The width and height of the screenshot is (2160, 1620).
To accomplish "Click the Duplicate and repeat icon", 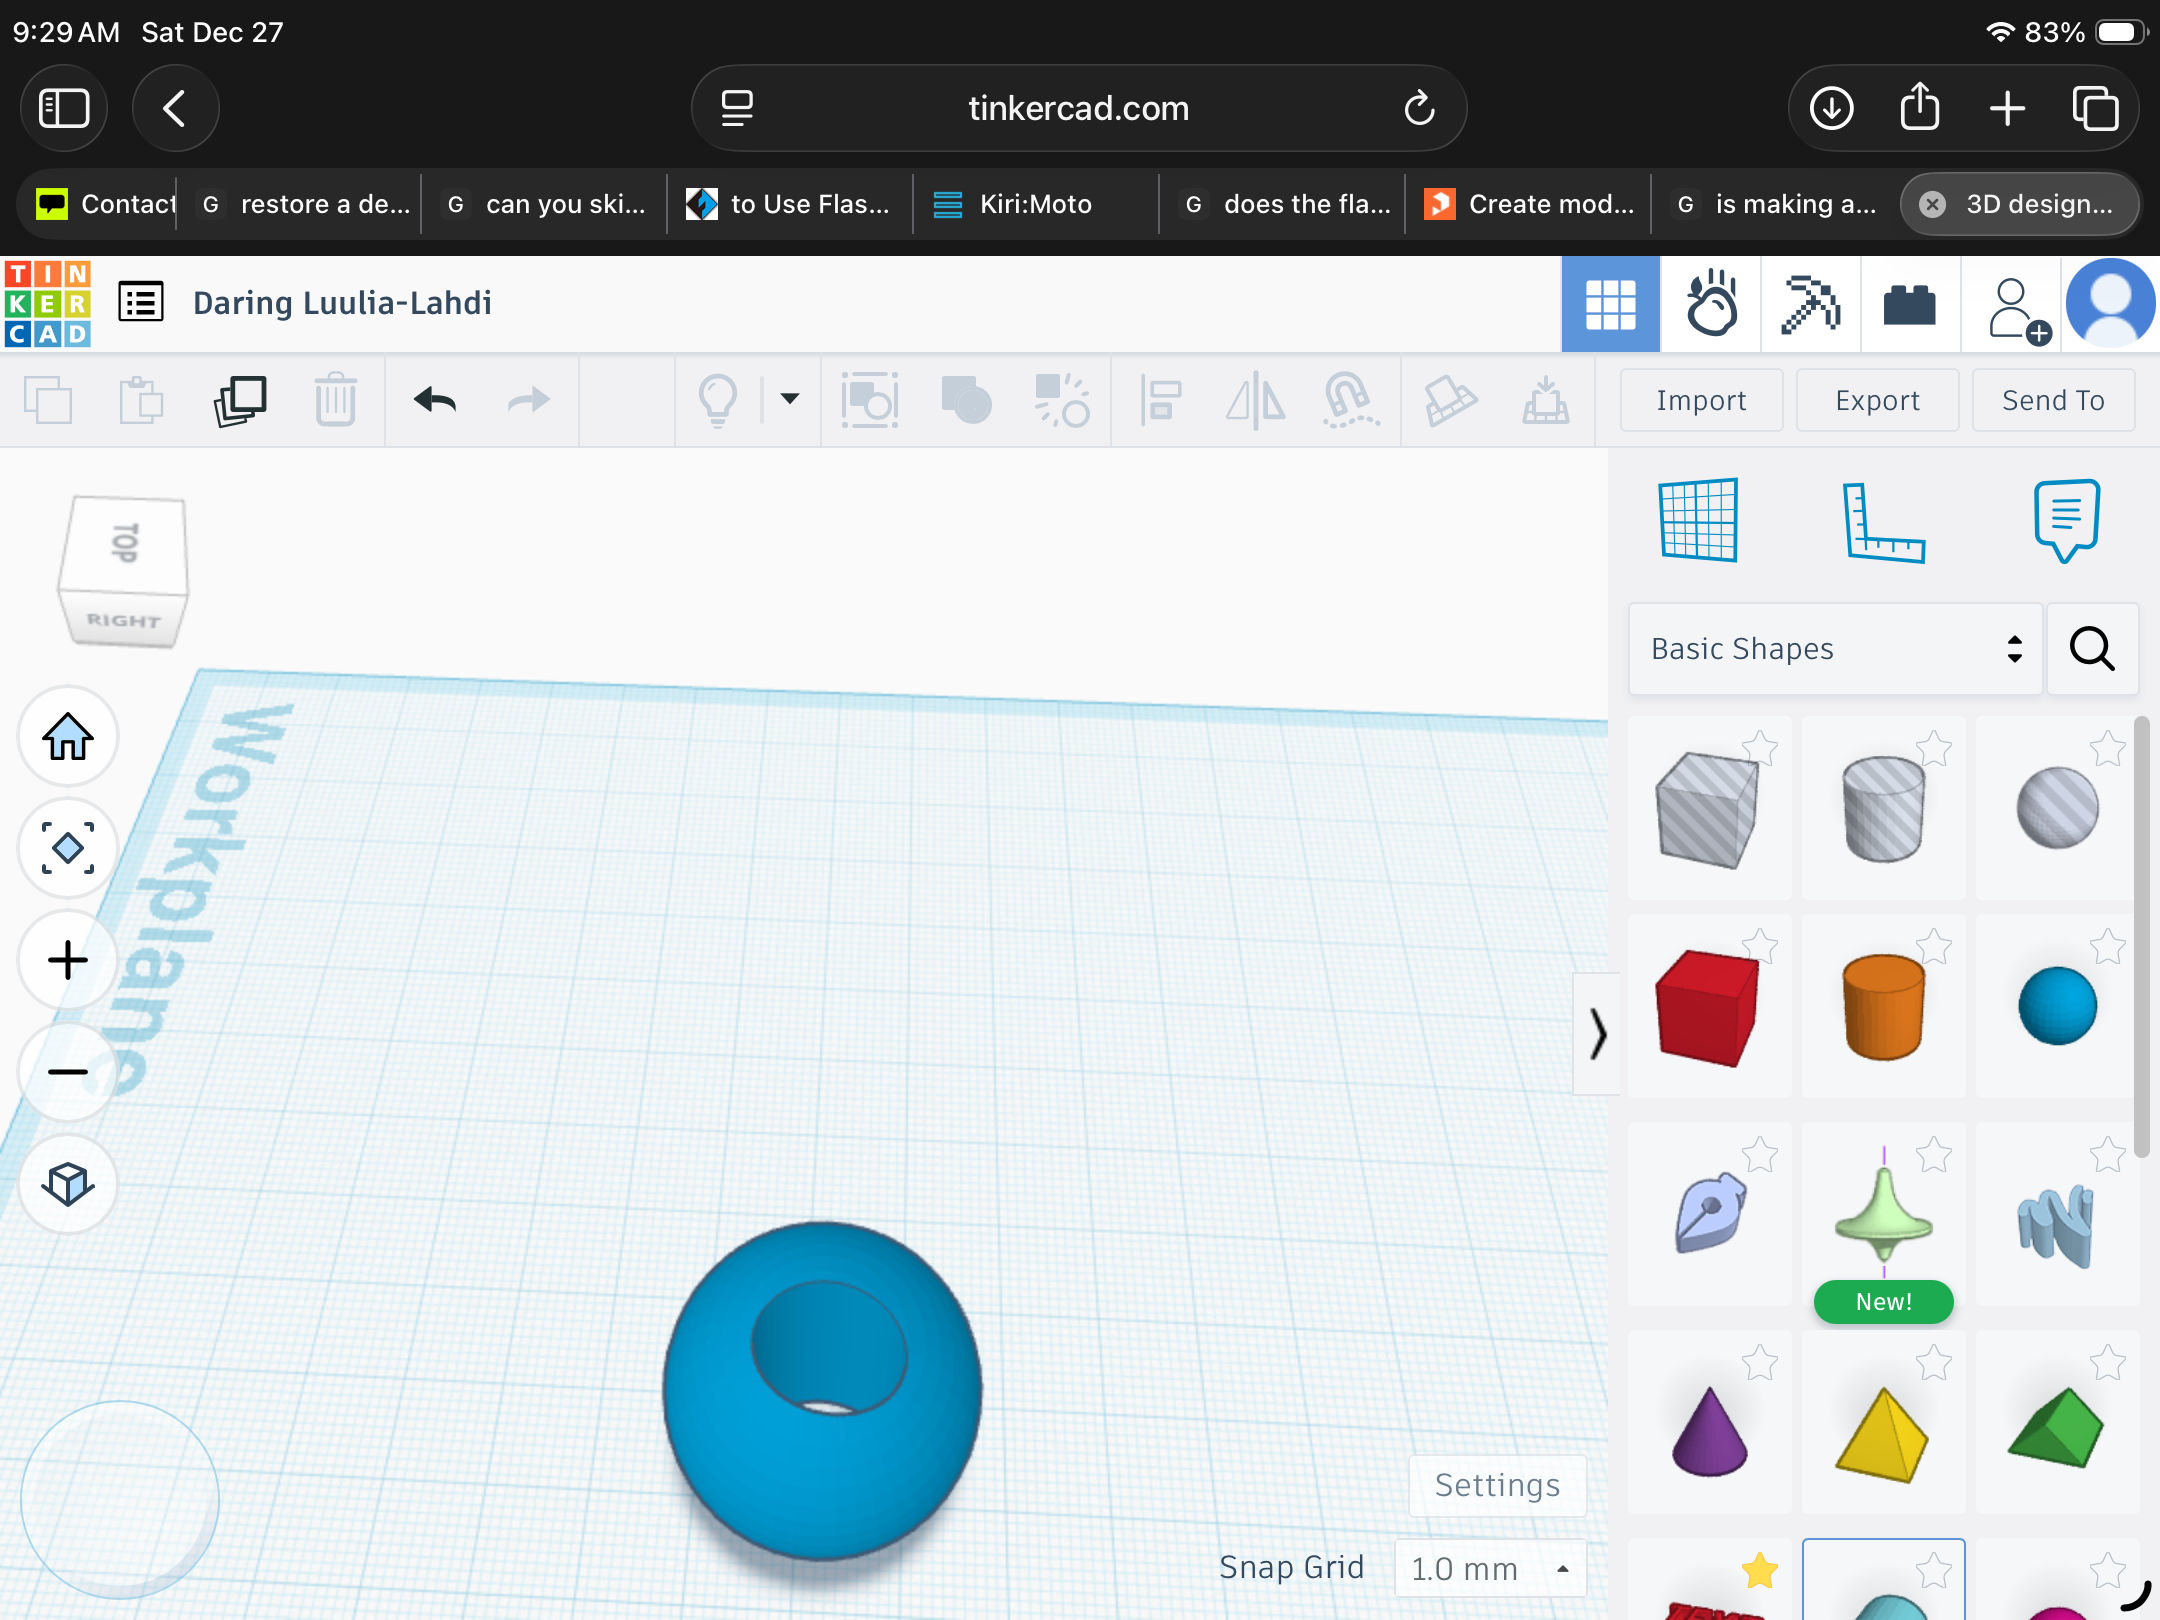I will 240,401.
